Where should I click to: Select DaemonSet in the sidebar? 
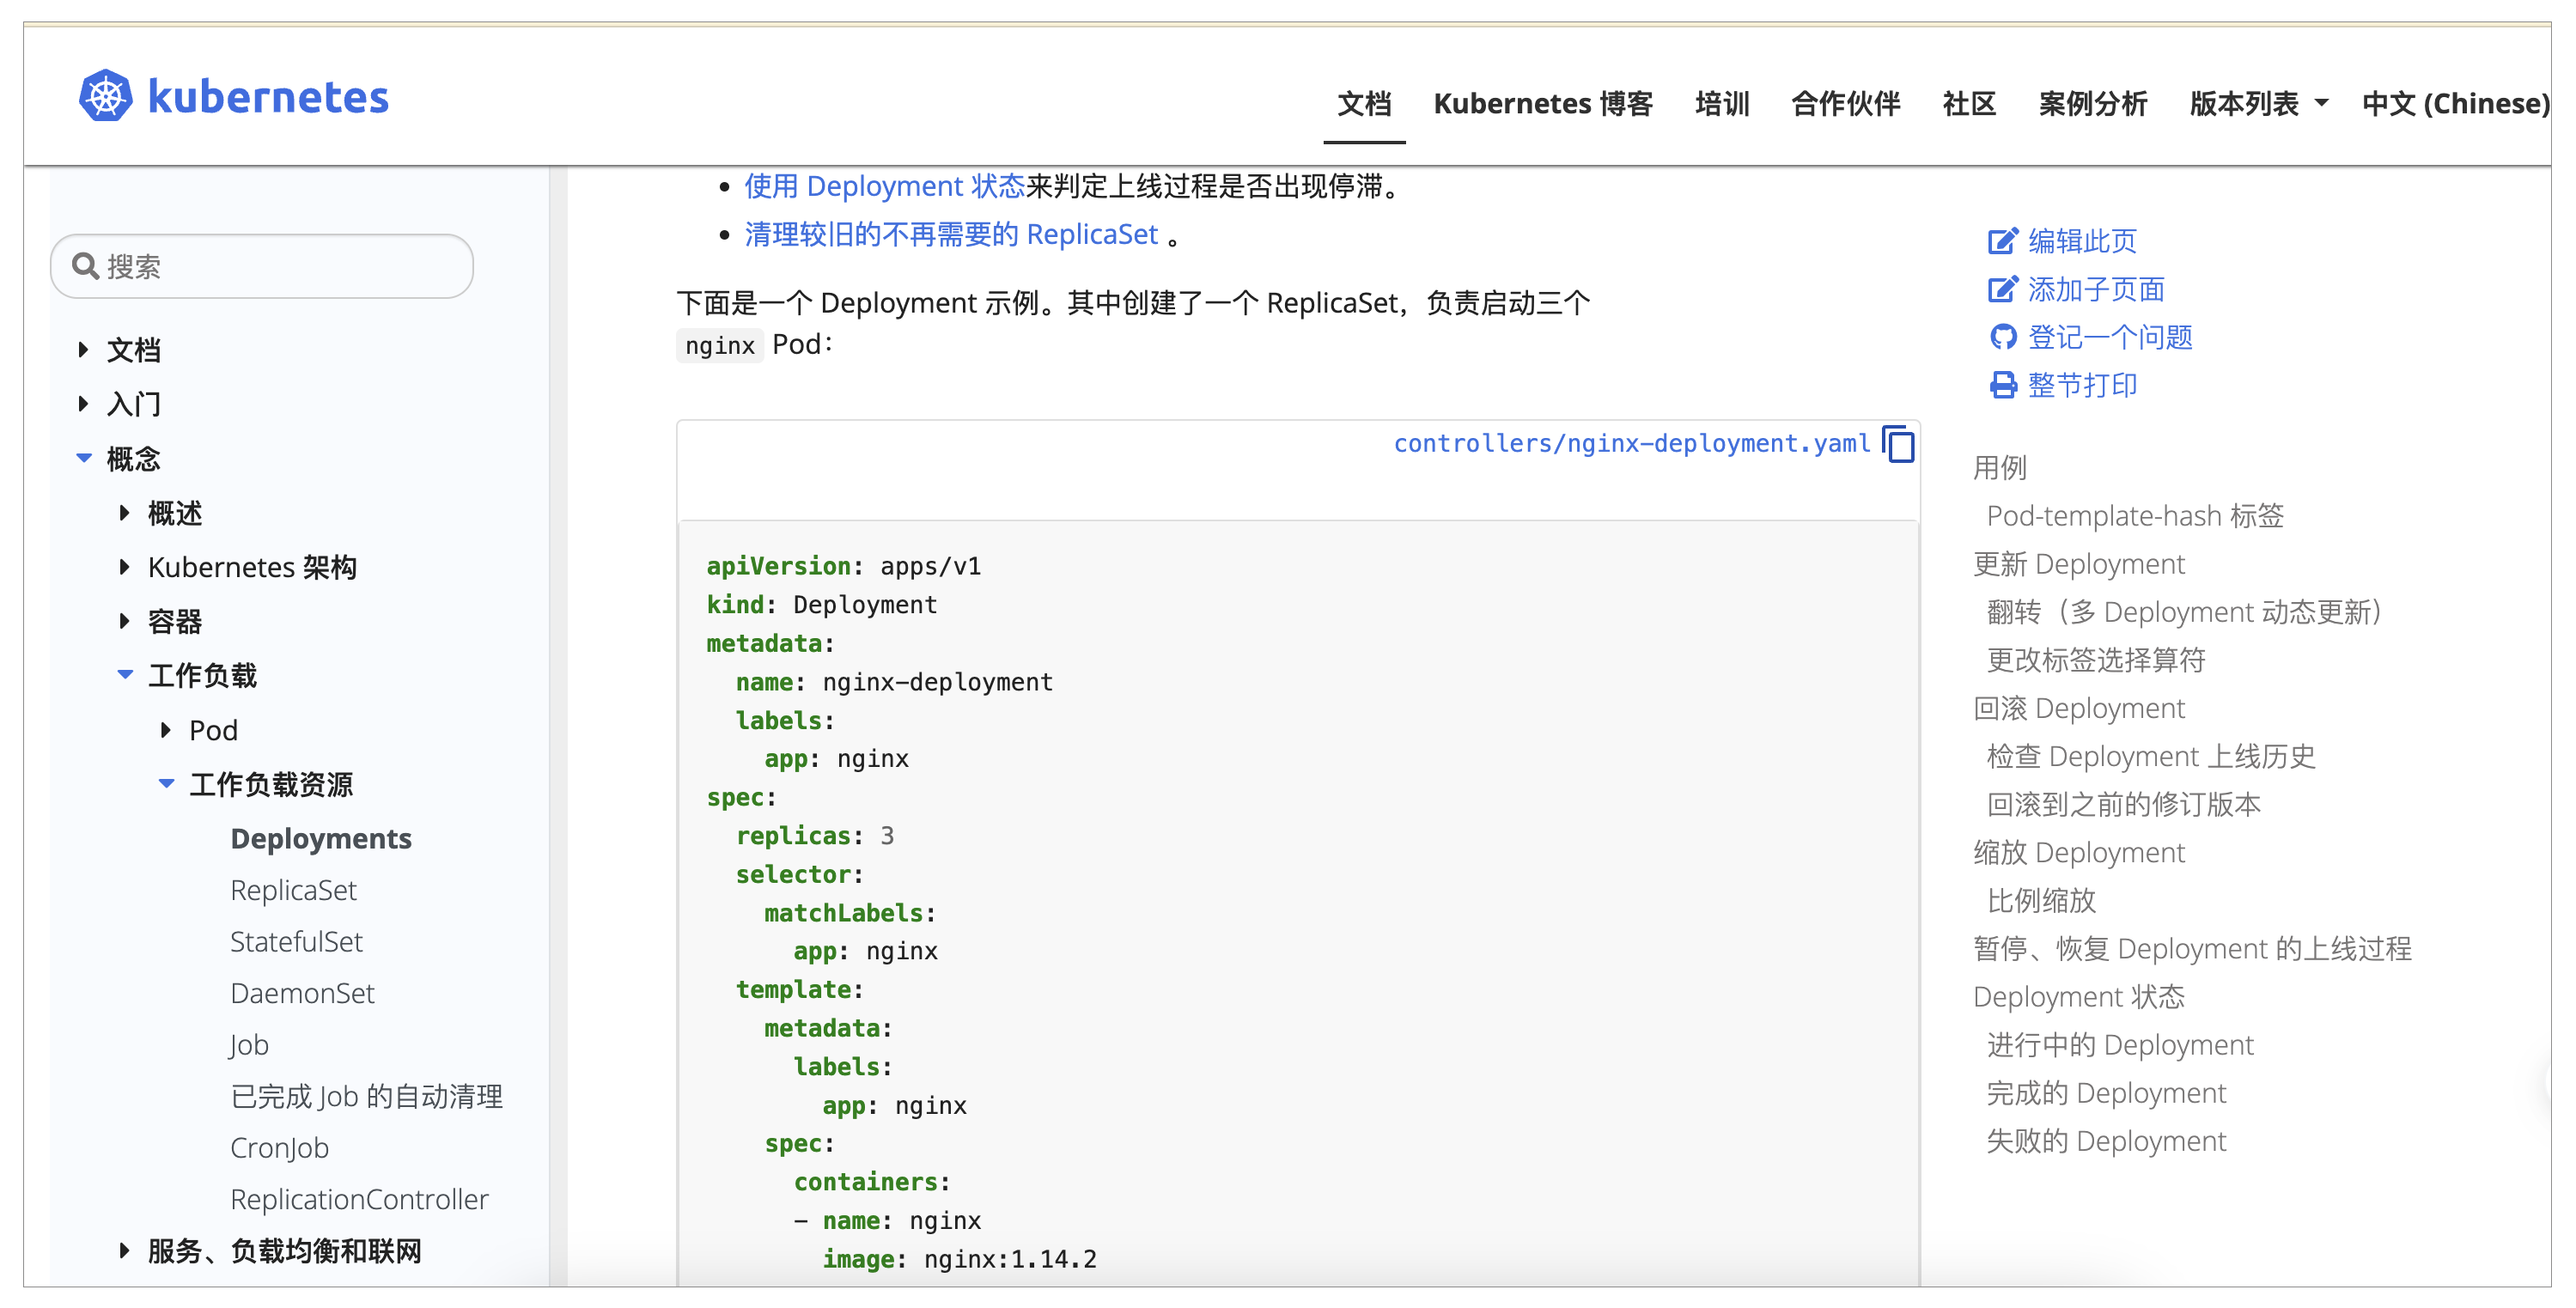coord(302,993)
